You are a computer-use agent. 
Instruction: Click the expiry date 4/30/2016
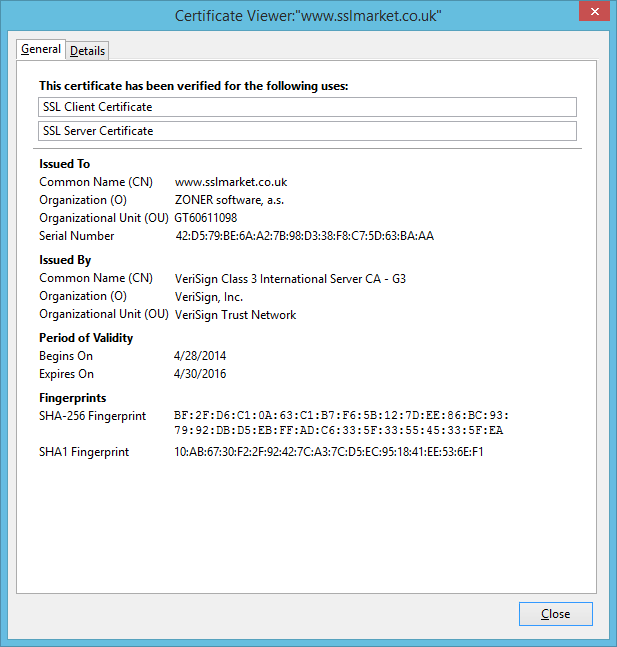click(200, 374)
